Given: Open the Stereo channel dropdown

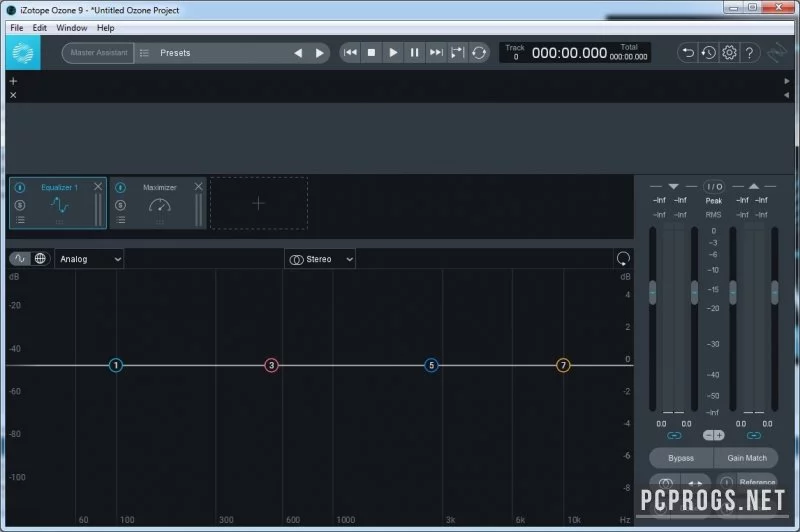Looking at the screenshot, I should (320, 259).
